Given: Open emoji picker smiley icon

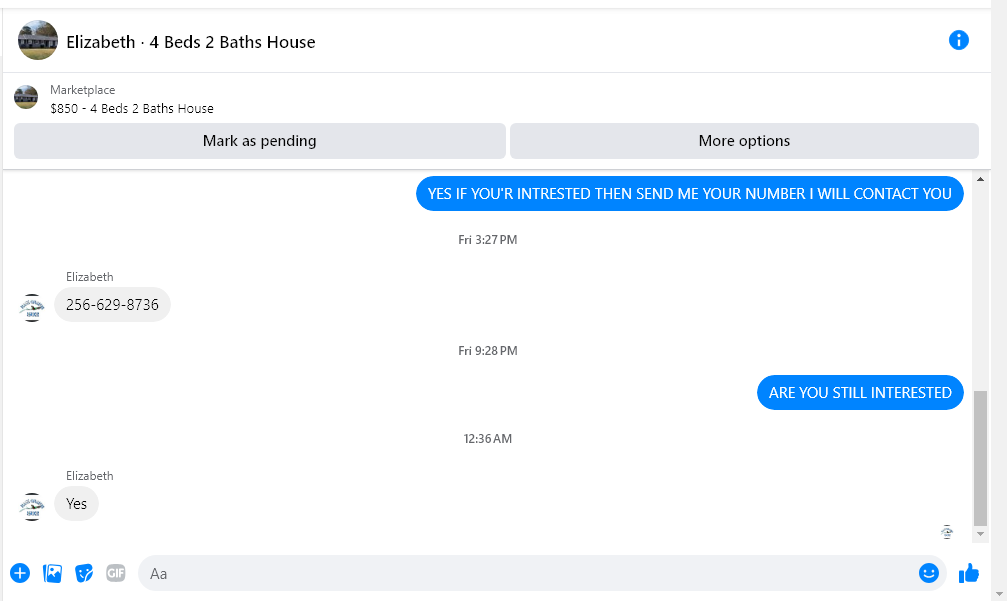Looking at the screenshot, I should (x=929, y=573).
